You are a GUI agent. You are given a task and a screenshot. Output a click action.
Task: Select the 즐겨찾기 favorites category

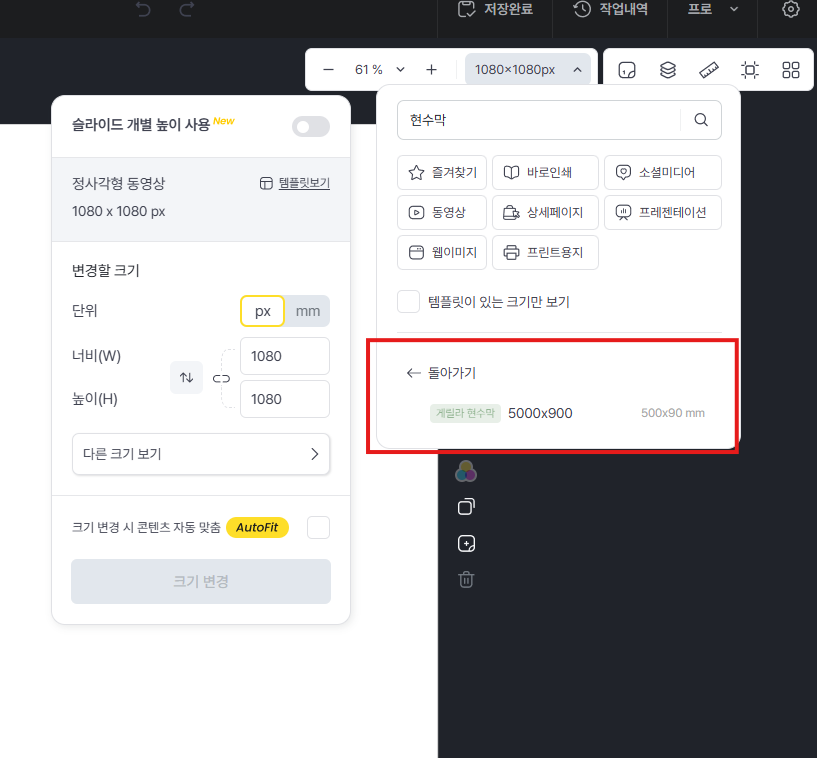click(x=442, y=172)
